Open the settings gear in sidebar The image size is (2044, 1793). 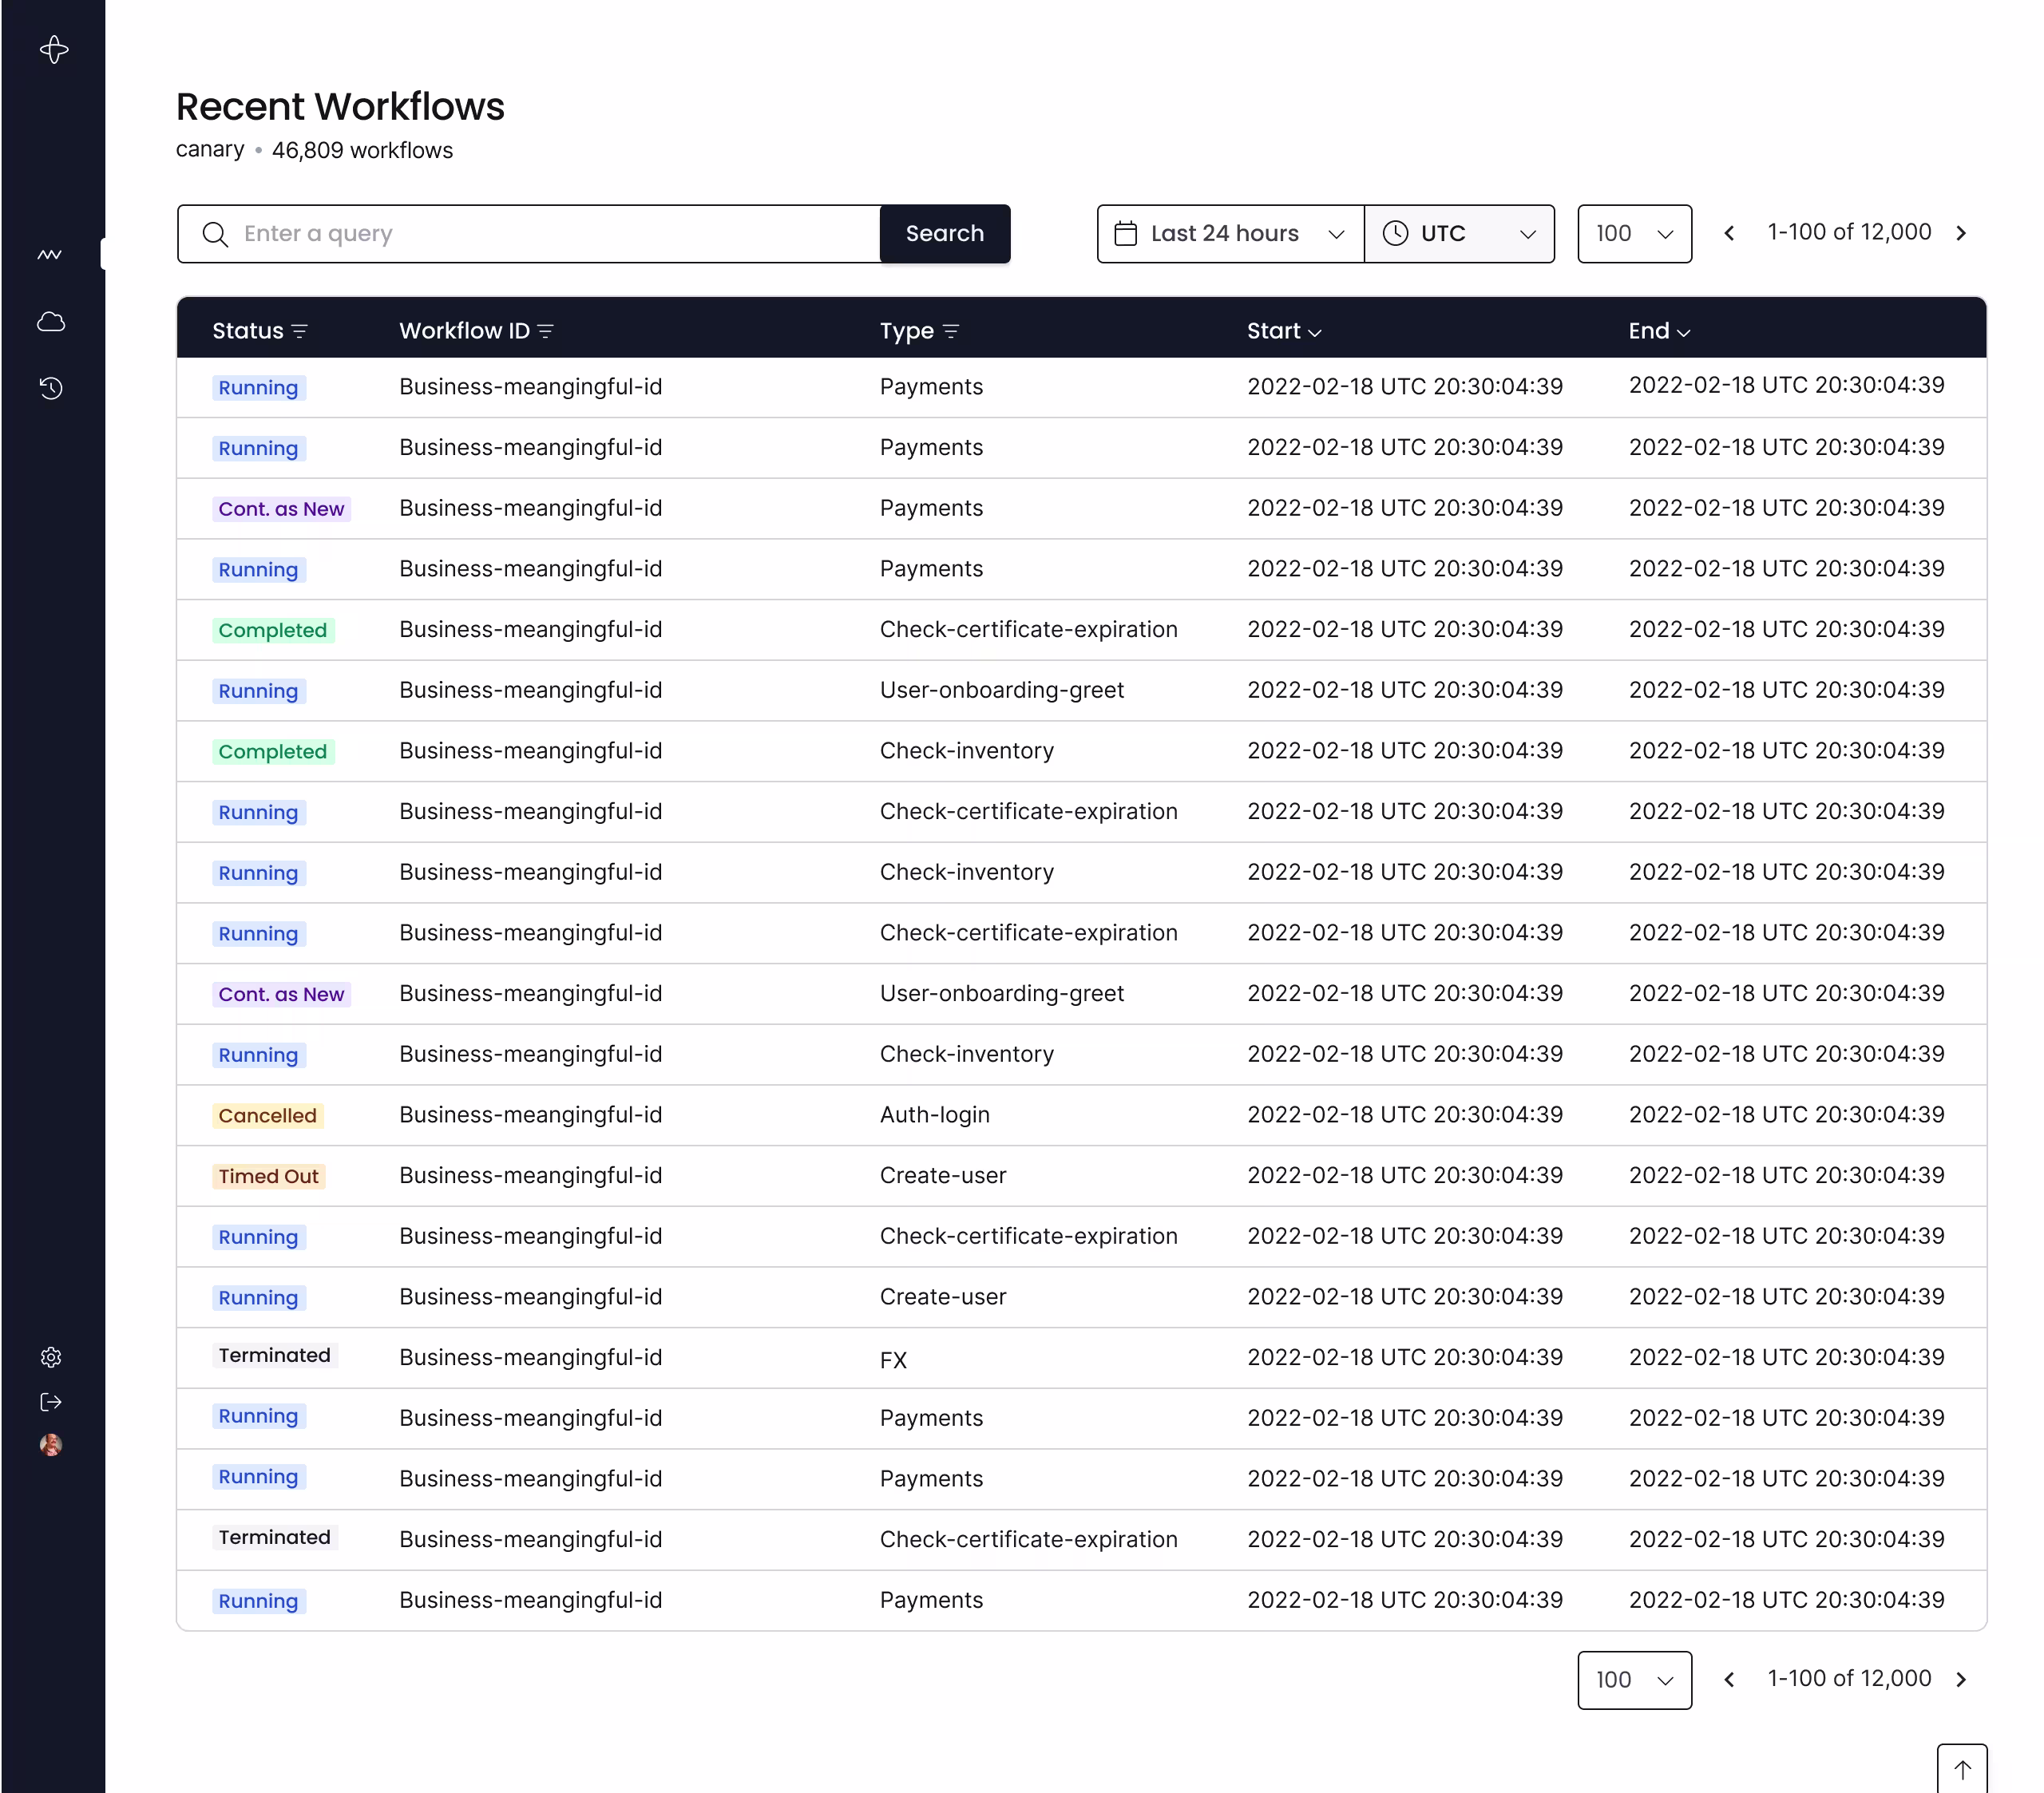click(51, 1357)
